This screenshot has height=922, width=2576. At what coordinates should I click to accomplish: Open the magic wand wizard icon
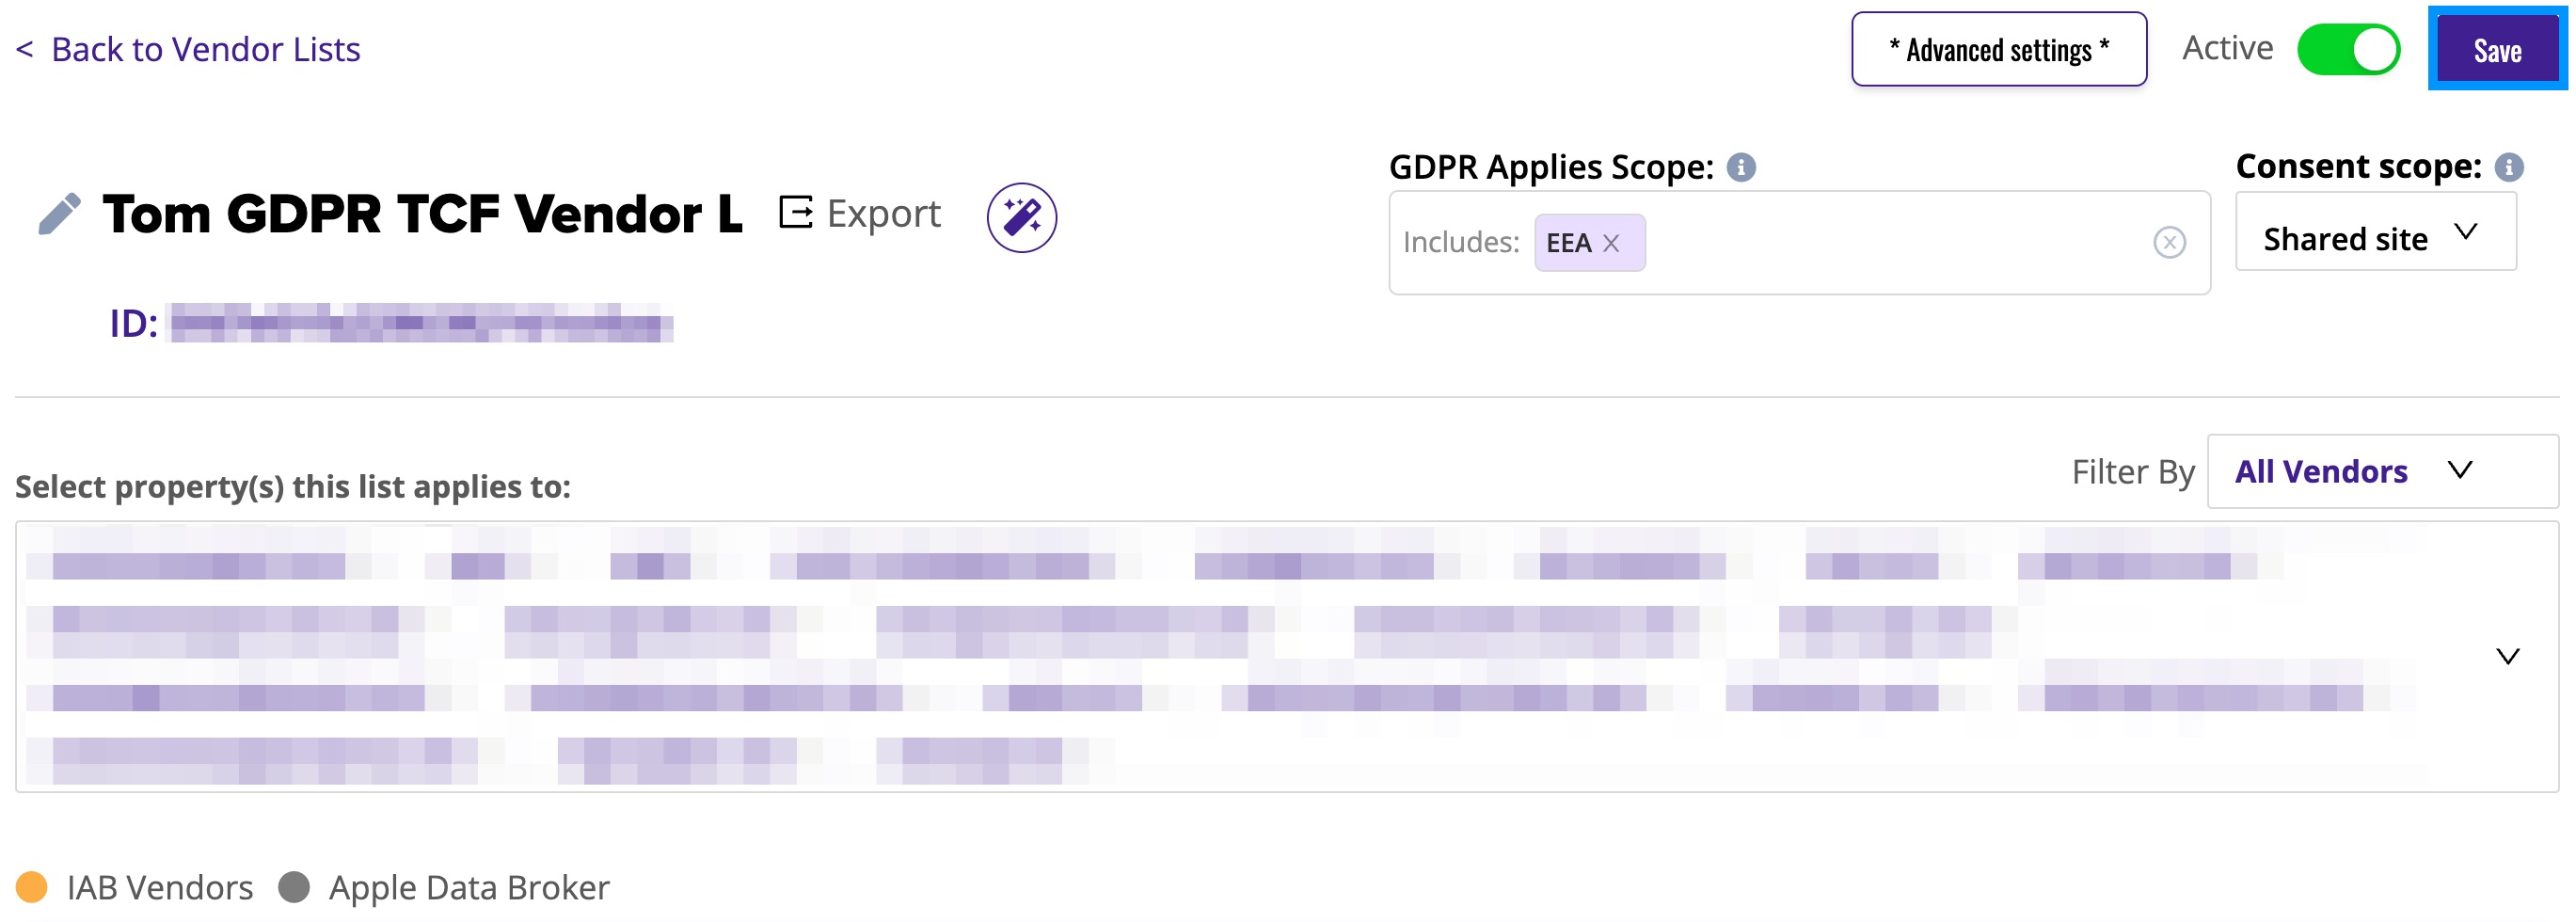tap(1021, 217)
